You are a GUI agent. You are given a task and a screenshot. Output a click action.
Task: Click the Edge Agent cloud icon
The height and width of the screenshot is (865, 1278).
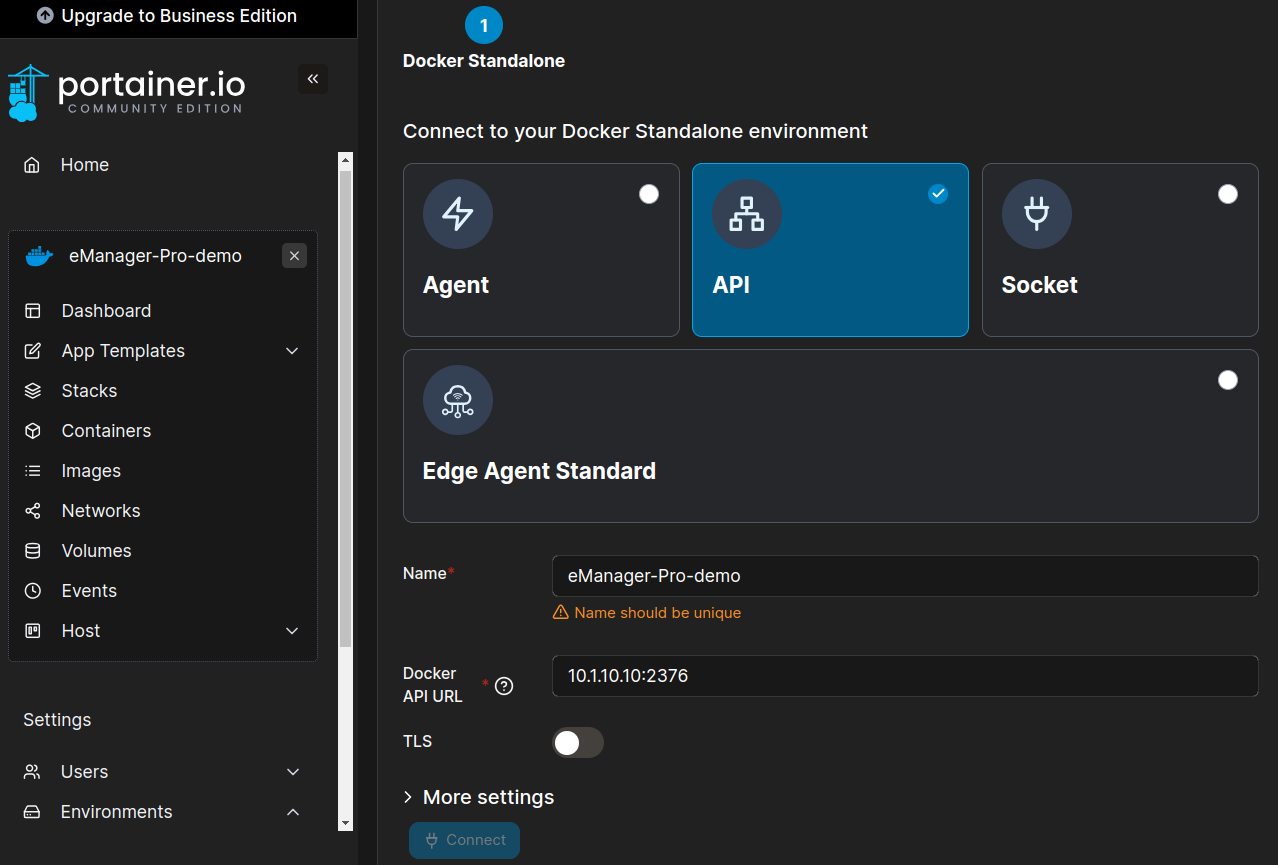[457, 400]
